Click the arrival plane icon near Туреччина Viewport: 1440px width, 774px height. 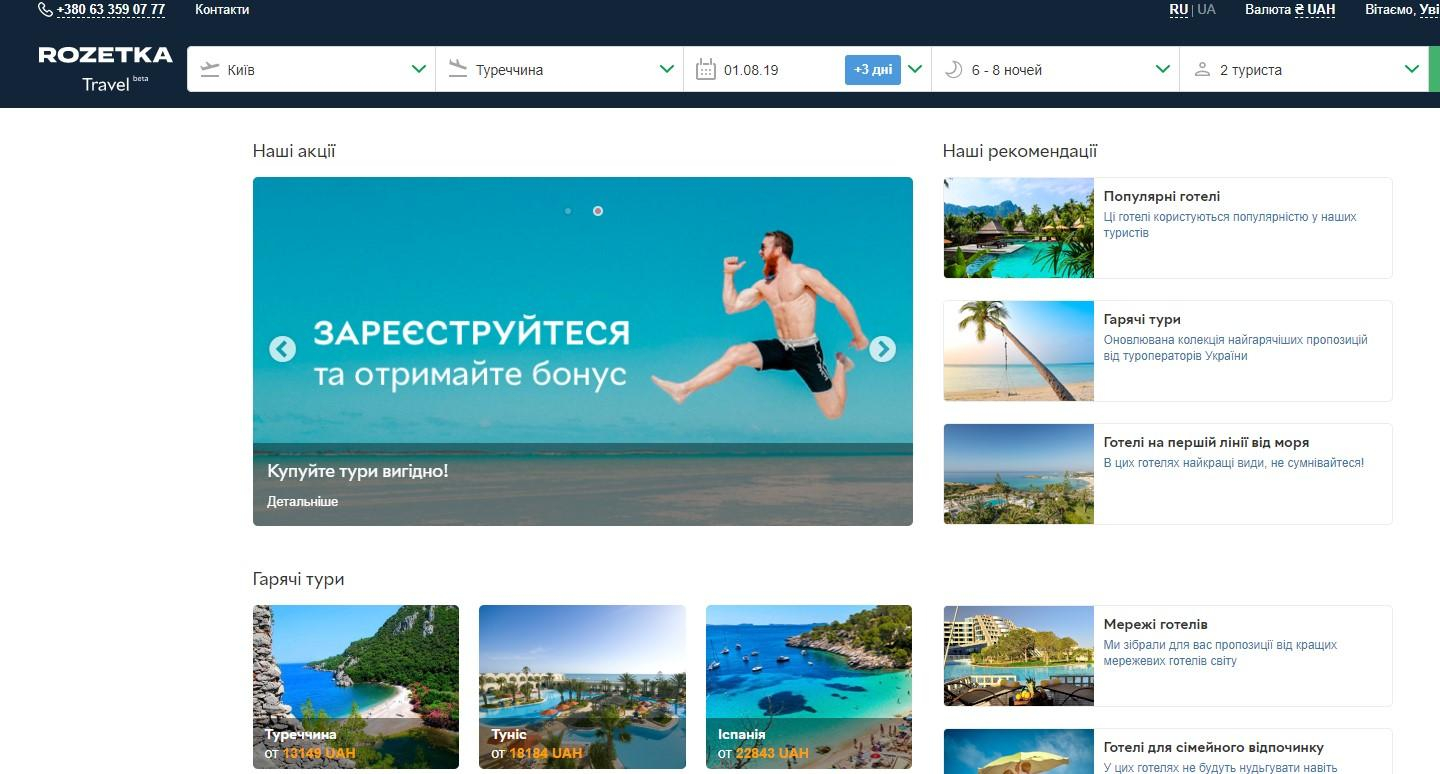tap(459, 70)
